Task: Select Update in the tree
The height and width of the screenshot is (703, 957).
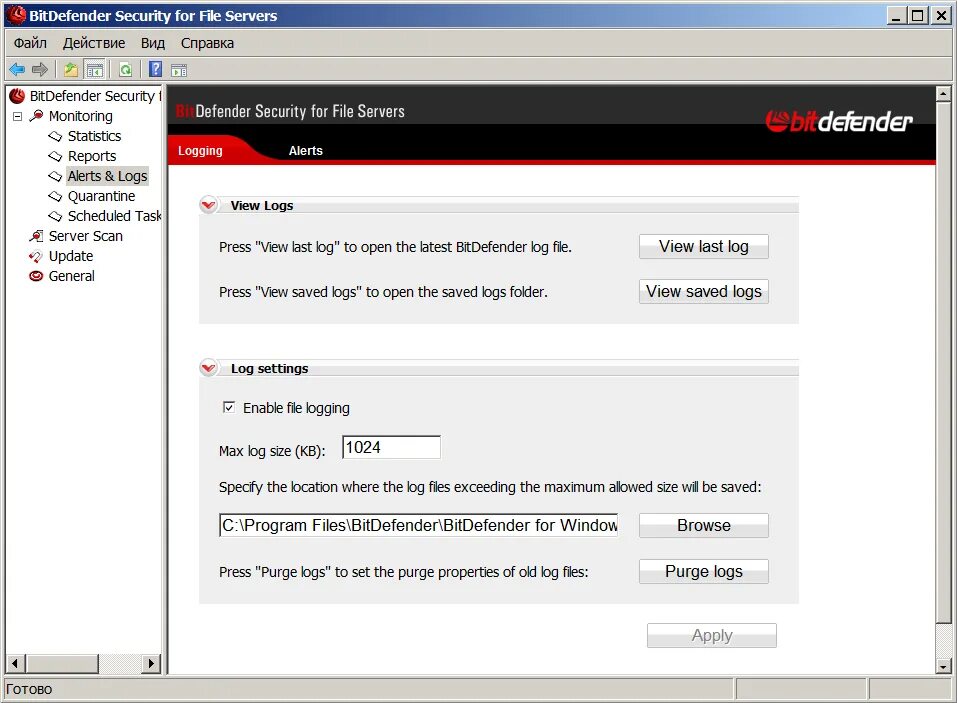Action: pyautogui.click(x=71, y=256)
